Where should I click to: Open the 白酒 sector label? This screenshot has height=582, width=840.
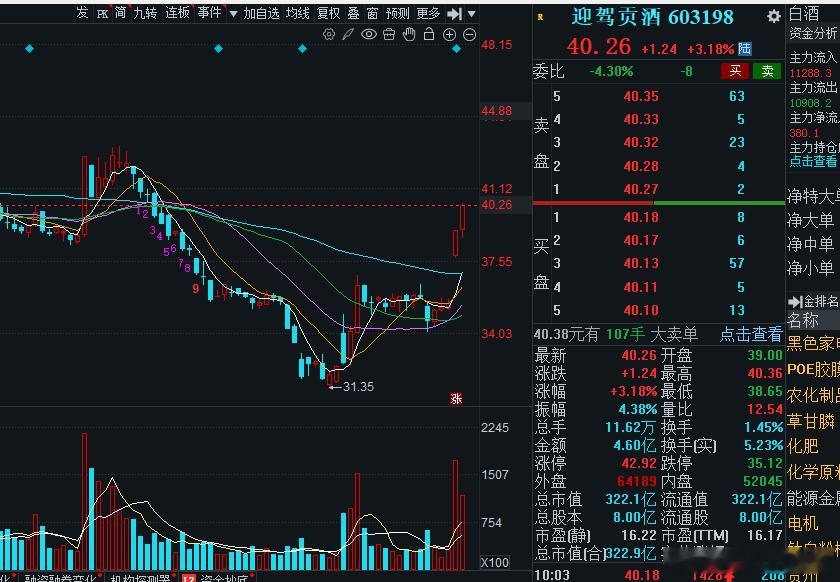[x=805, y=13]
